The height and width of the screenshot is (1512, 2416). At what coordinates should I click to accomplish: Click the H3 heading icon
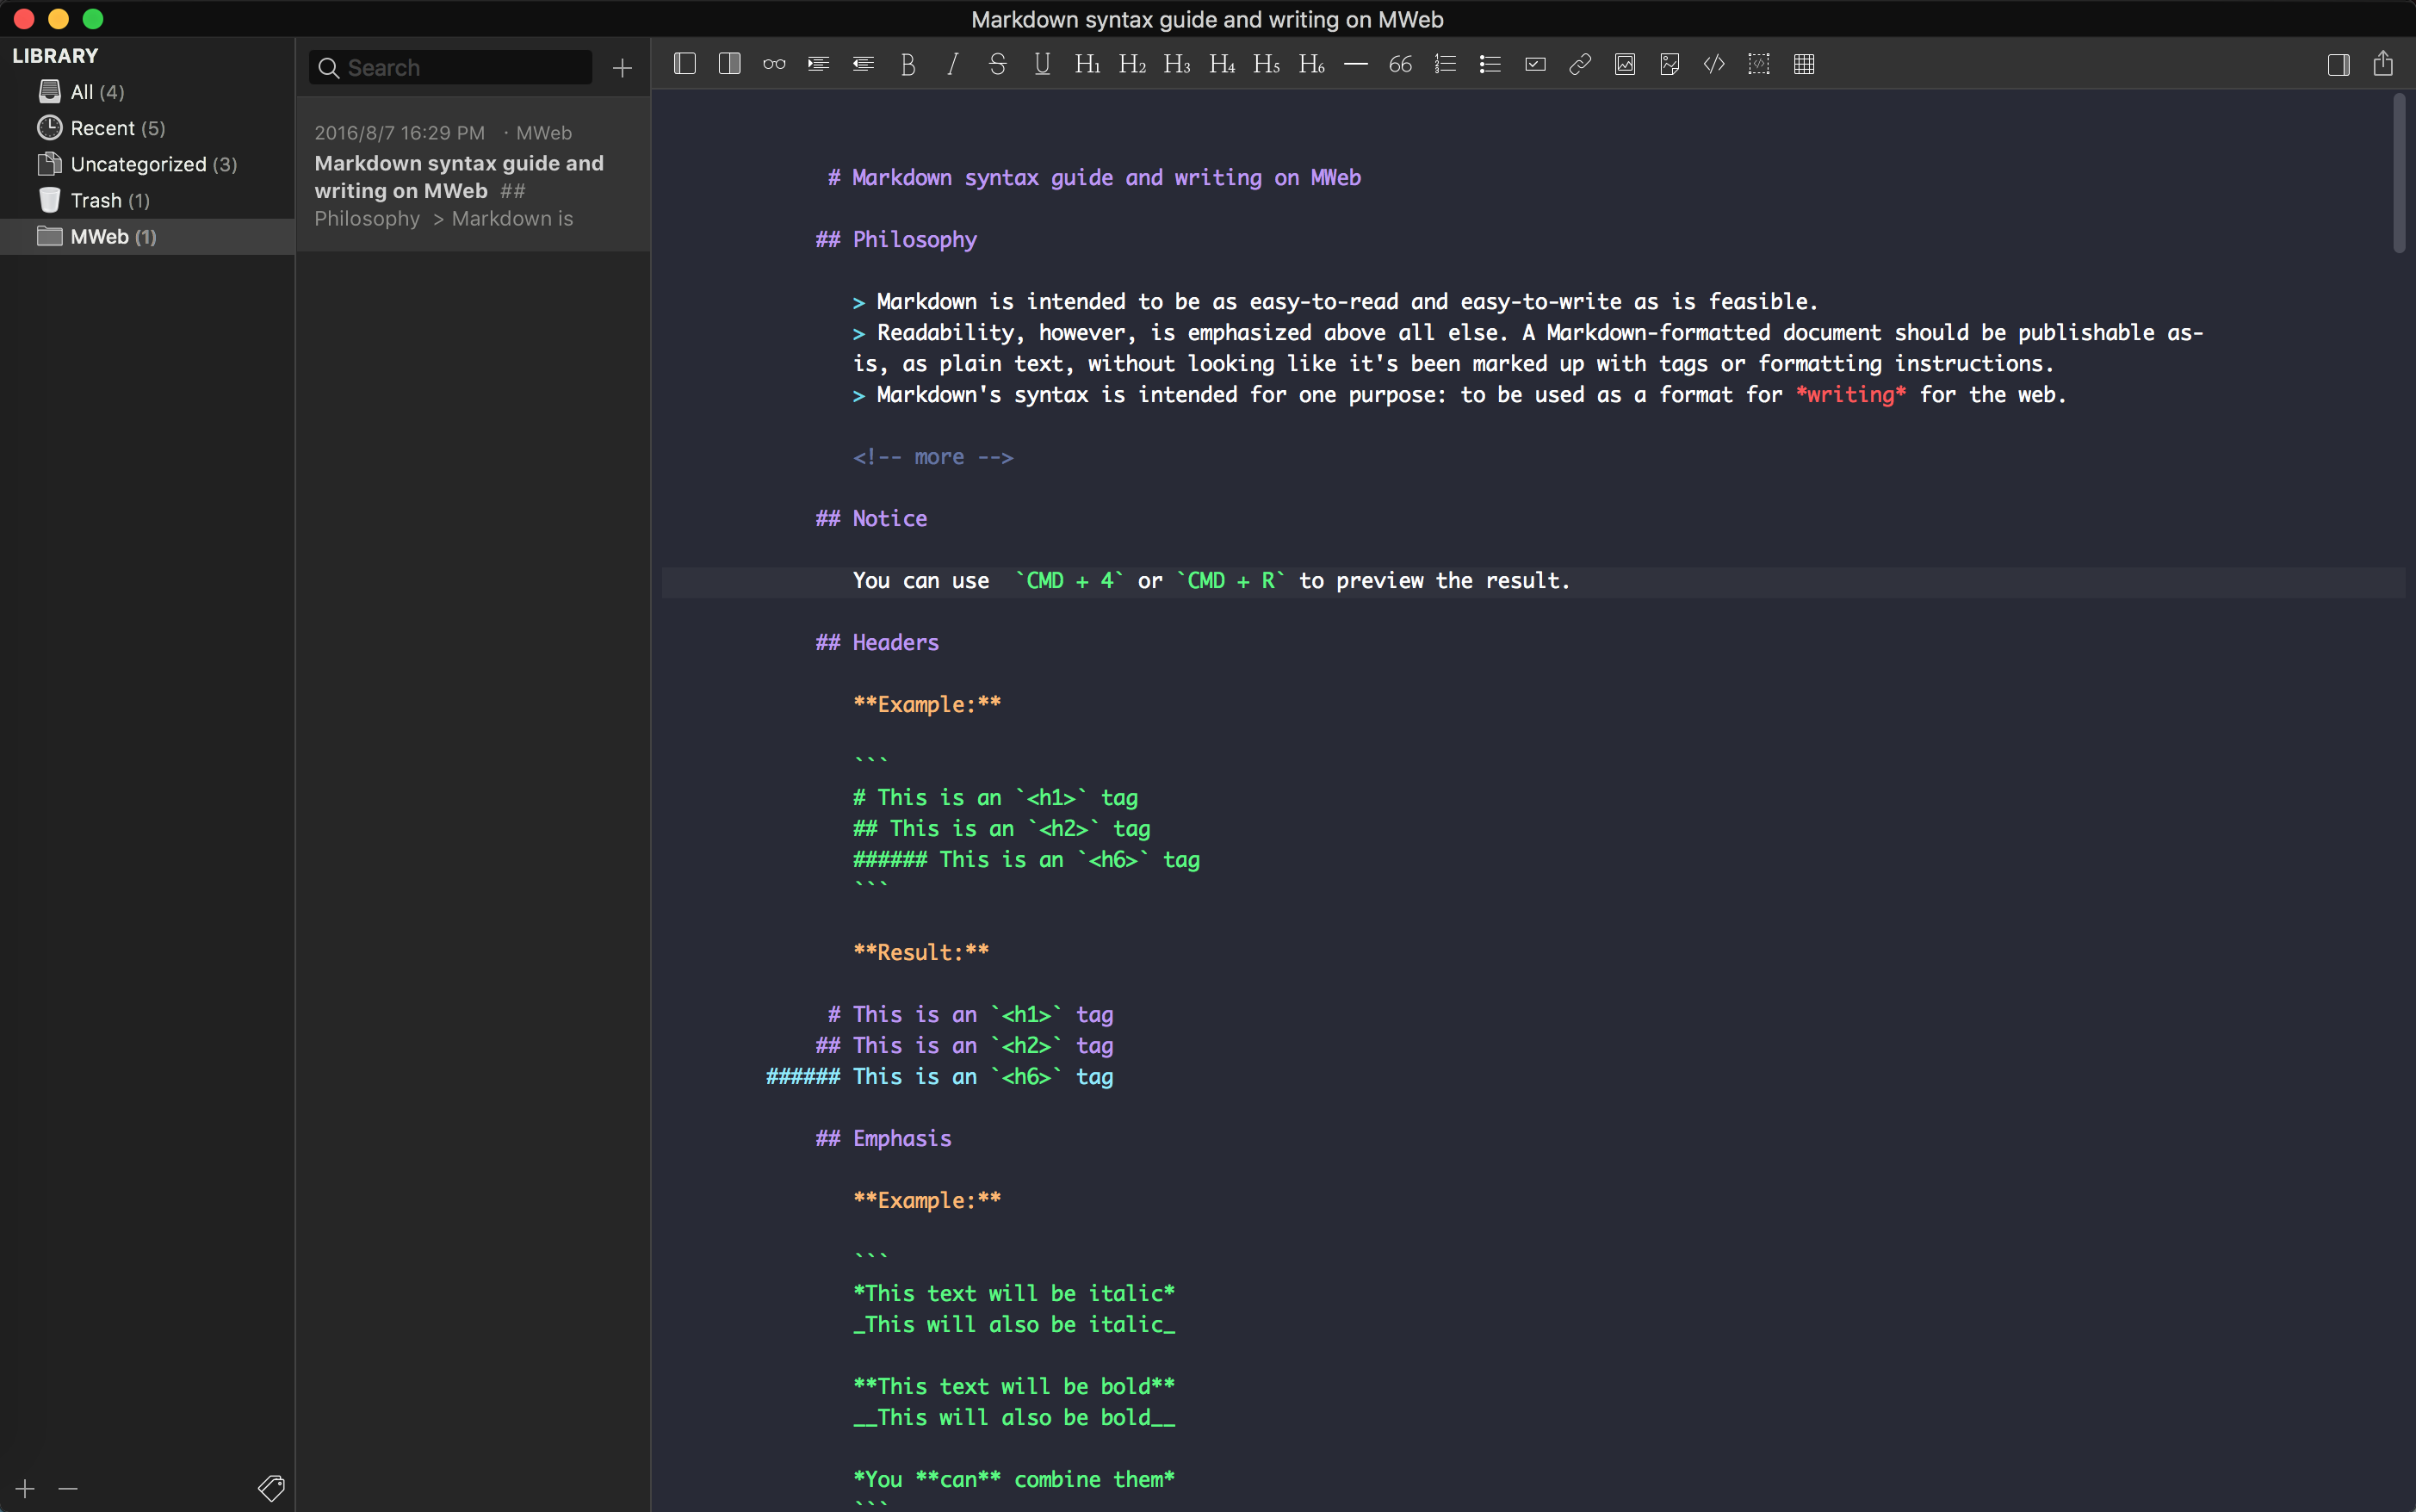coord(1176,65)
